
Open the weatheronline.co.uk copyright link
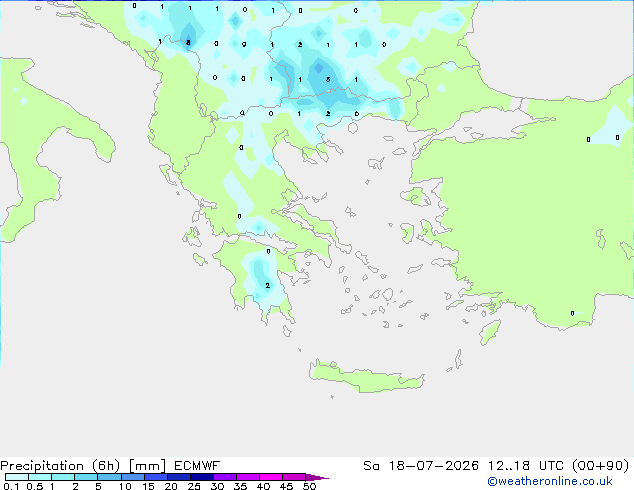coord(550,481)
